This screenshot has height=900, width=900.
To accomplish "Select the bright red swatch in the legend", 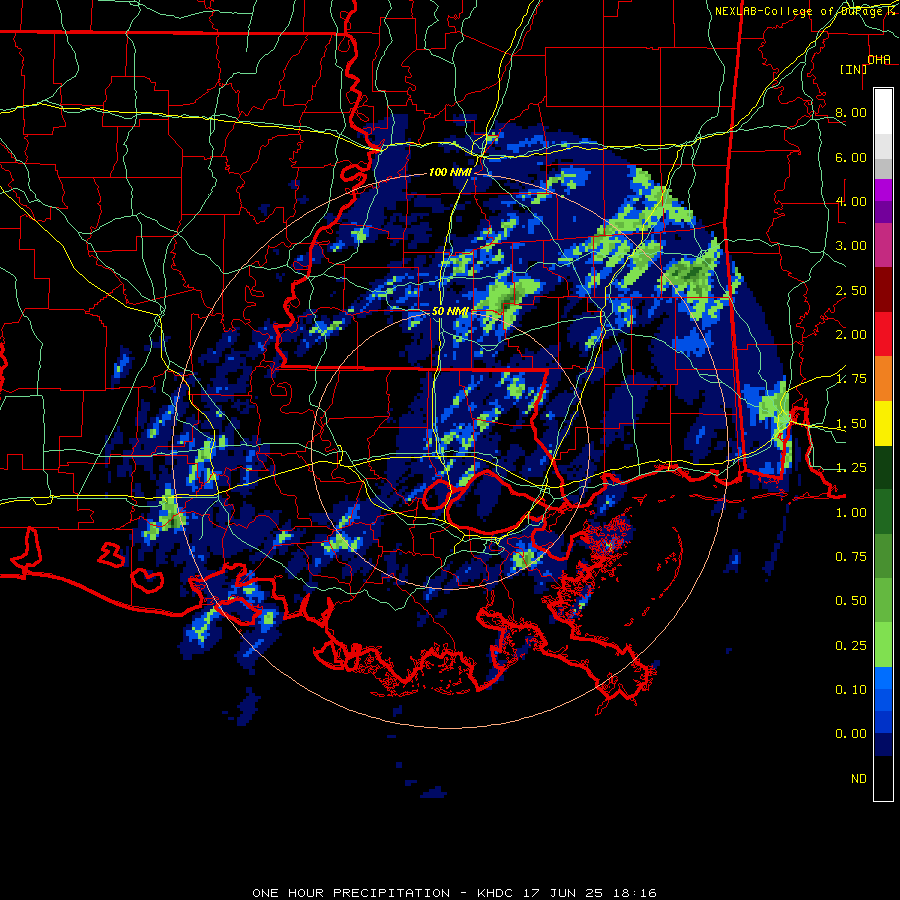I will coord(883,335).
